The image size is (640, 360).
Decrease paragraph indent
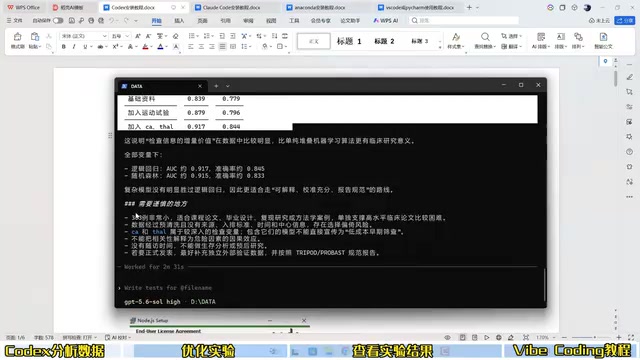point(222,36)
